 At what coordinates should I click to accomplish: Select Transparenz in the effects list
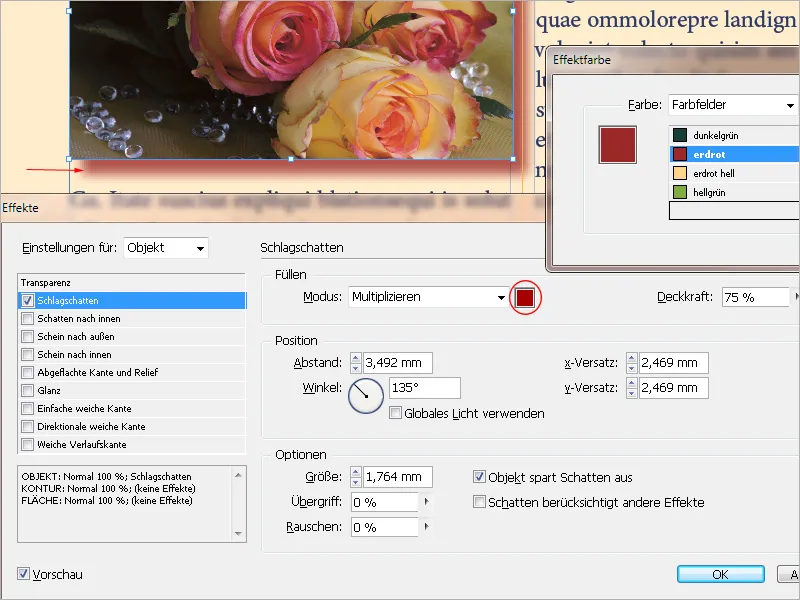pos(132,283)
